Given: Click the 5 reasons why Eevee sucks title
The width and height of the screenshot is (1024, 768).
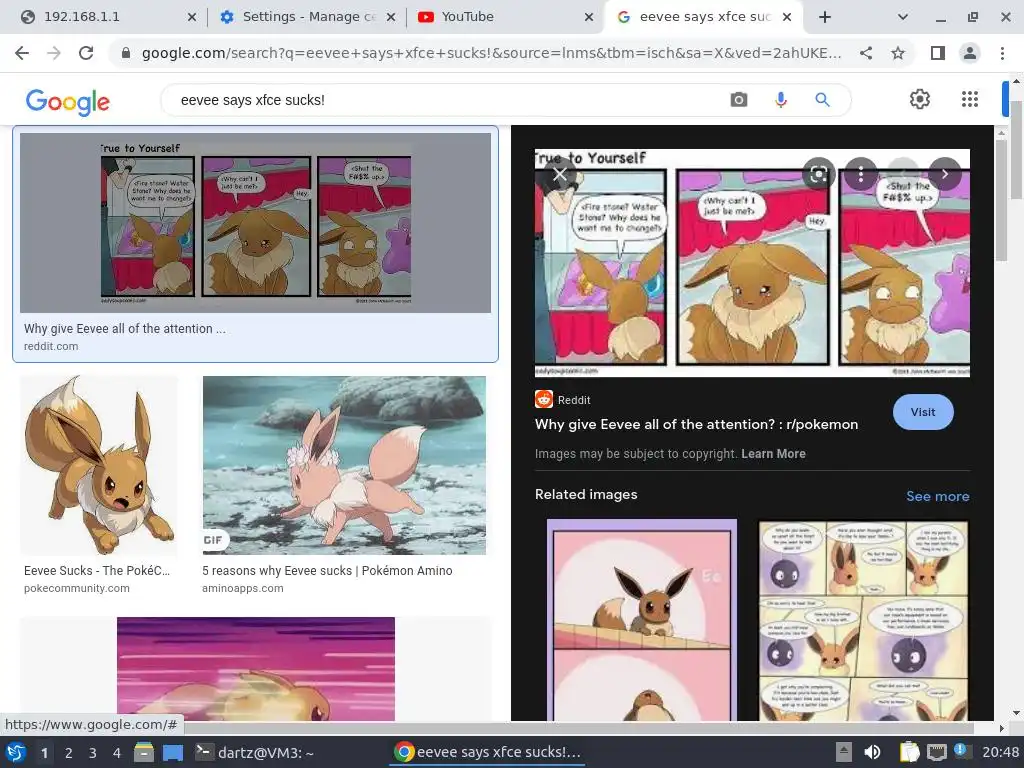Looking at the screenshot, I should [x=327, y=571].
